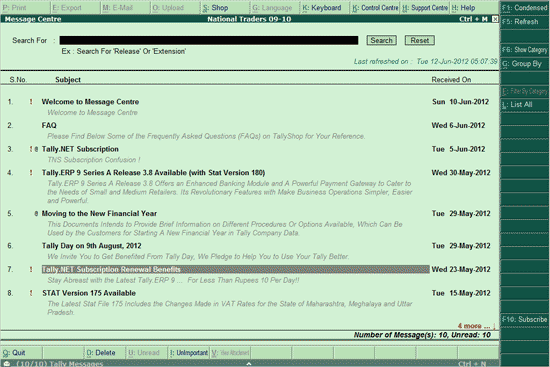Image resolution: width=550 pixels, height=367 pixels.
Task: Open the Welcome to Message Centre message
Action: (90, 102)
